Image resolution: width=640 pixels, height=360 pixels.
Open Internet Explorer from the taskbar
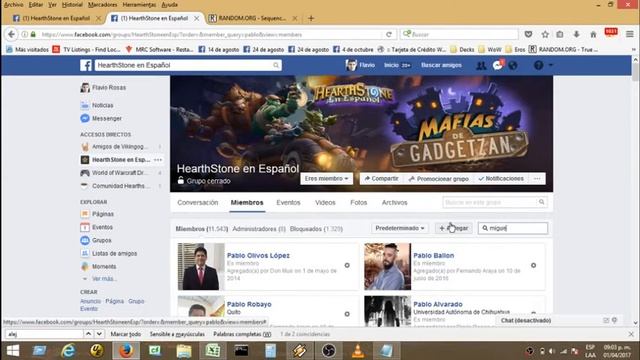pyautogui.click(x=69, y=351)
